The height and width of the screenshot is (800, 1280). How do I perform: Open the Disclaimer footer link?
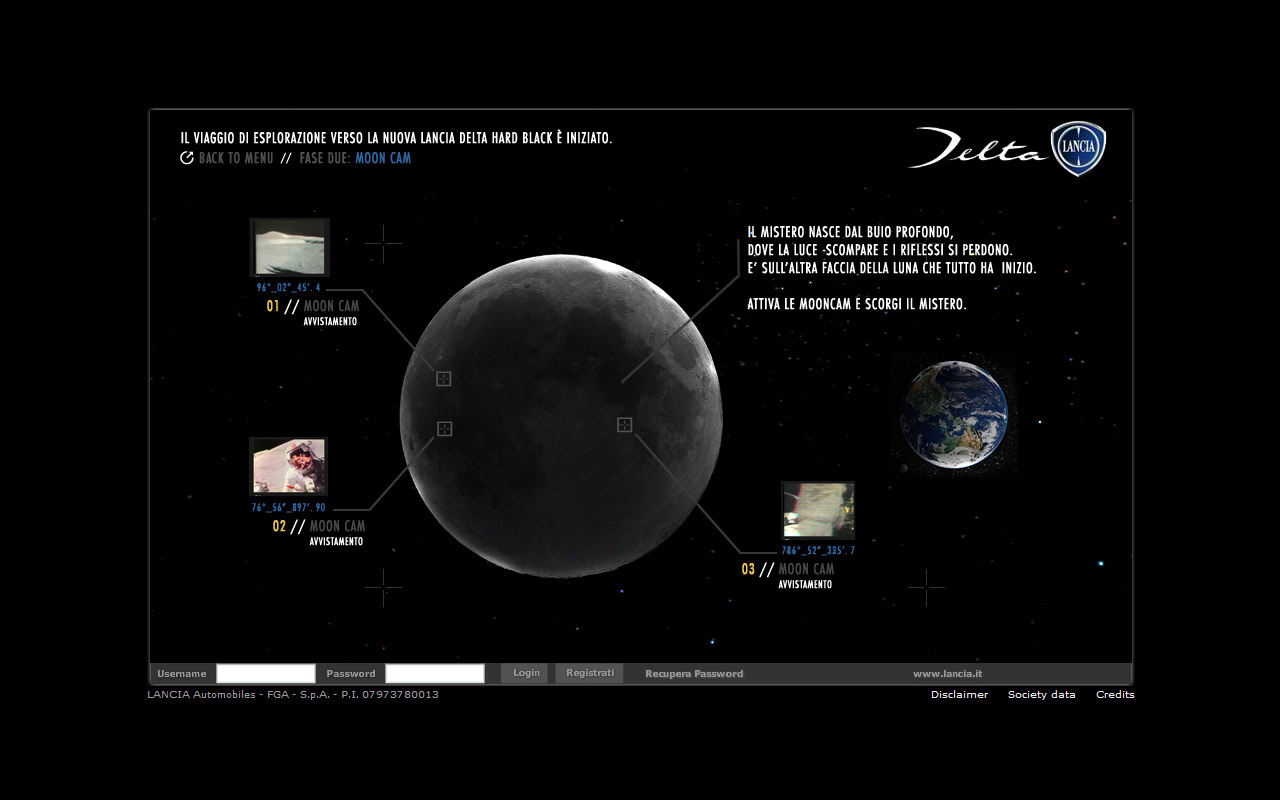[959, 694]
